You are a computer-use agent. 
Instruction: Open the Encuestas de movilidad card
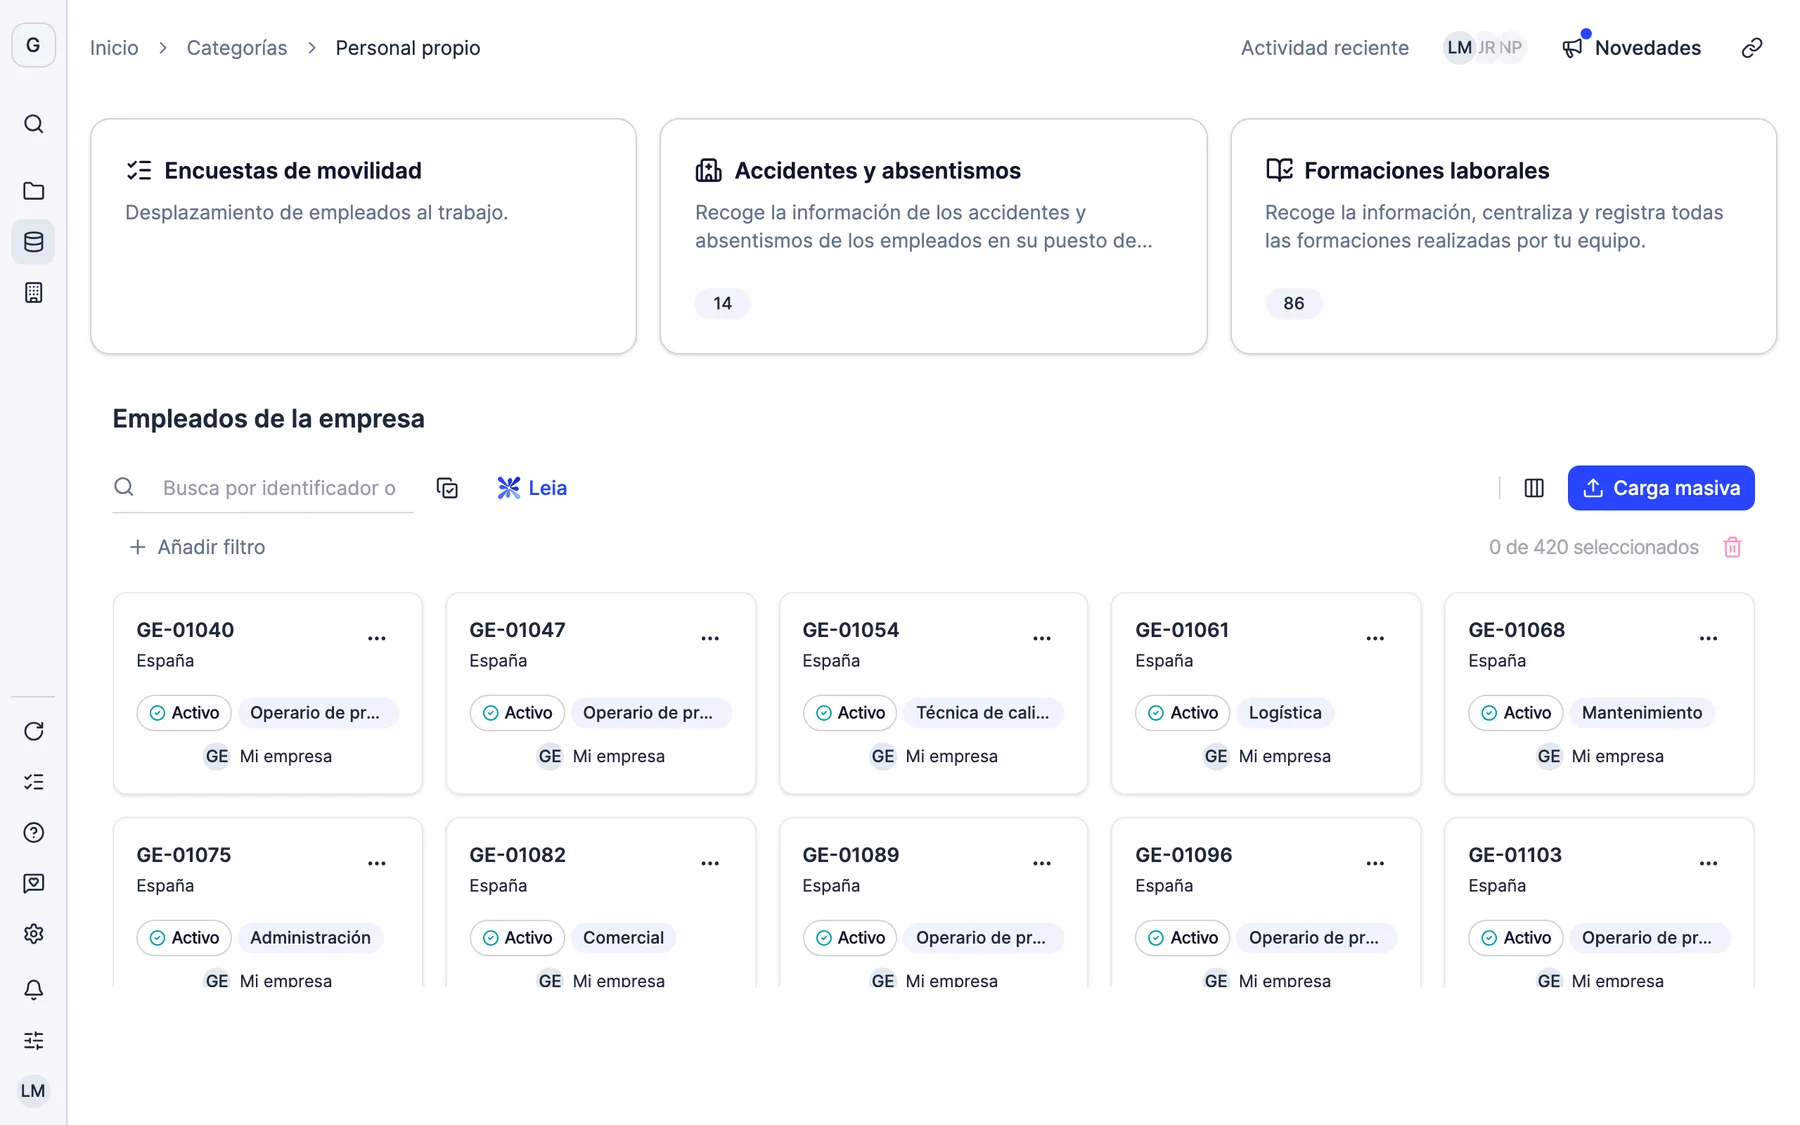pyautogui.click(x=363, y=236)
